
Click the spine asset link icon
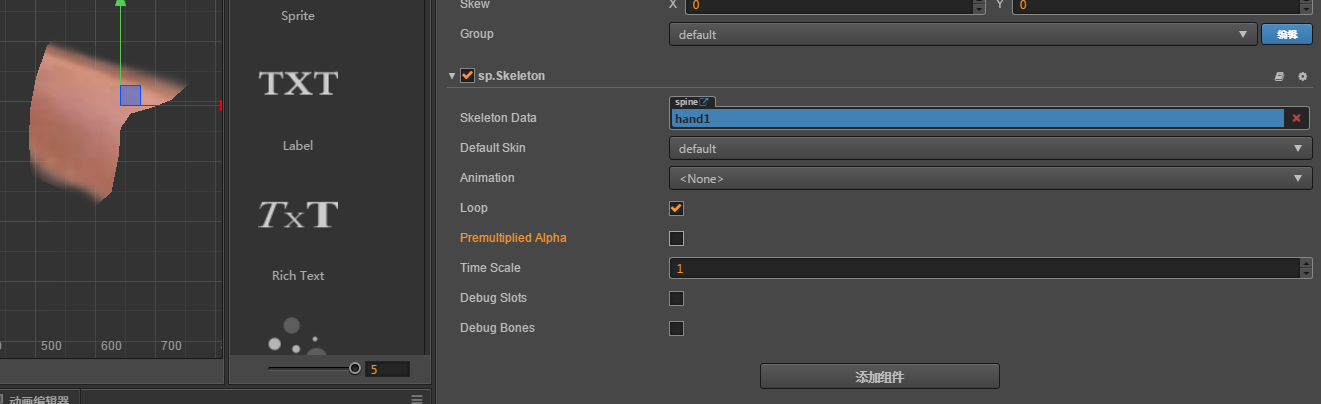click(704, 102)
